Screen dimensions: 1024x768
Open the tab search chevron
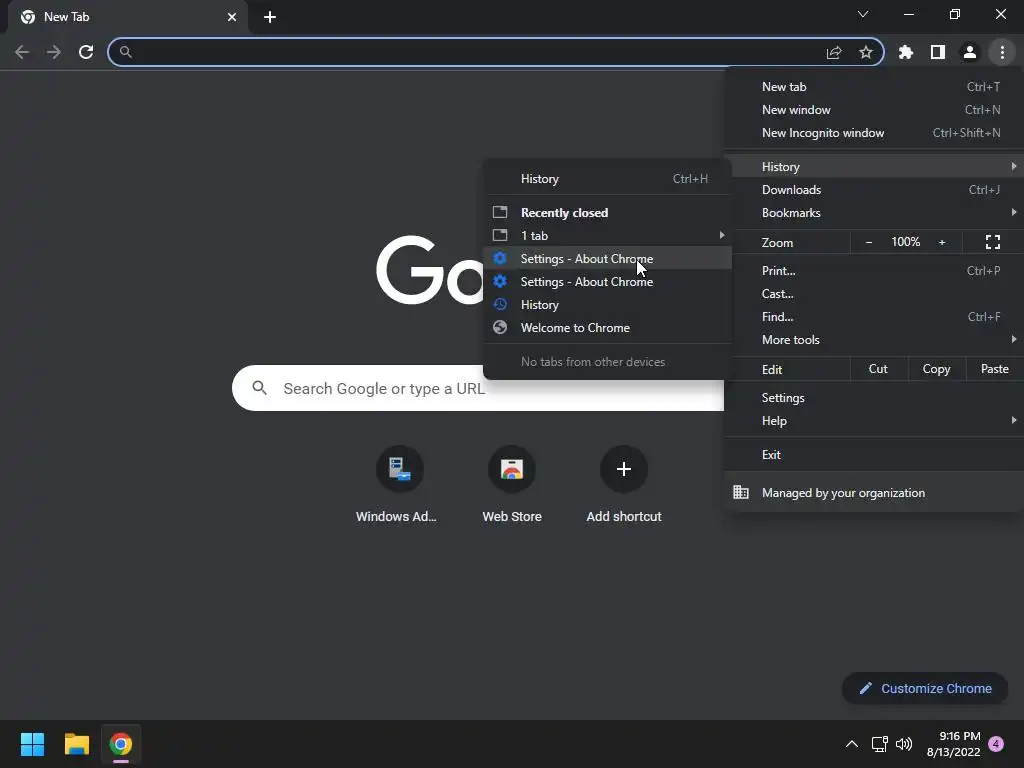pyautogui.click(x=863, y=14)
